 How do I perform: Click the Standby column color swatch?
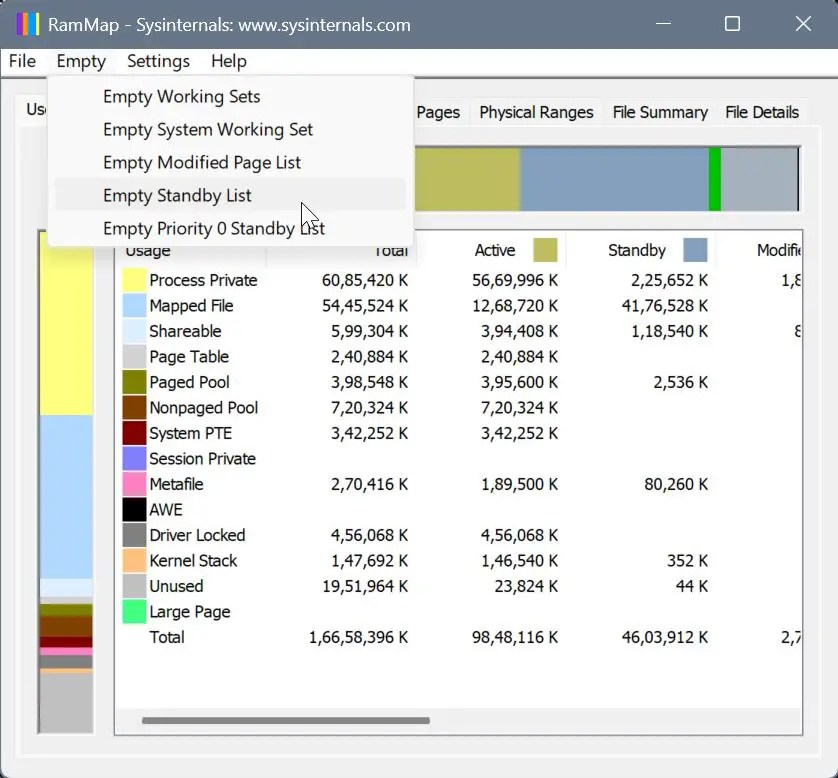tap(695, 250)
